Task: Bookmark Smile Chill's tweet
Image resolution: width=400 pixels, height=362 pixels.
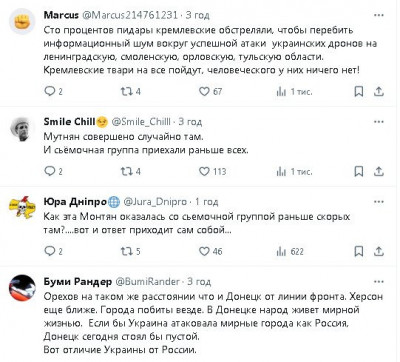Action: [x=359, y=171]
